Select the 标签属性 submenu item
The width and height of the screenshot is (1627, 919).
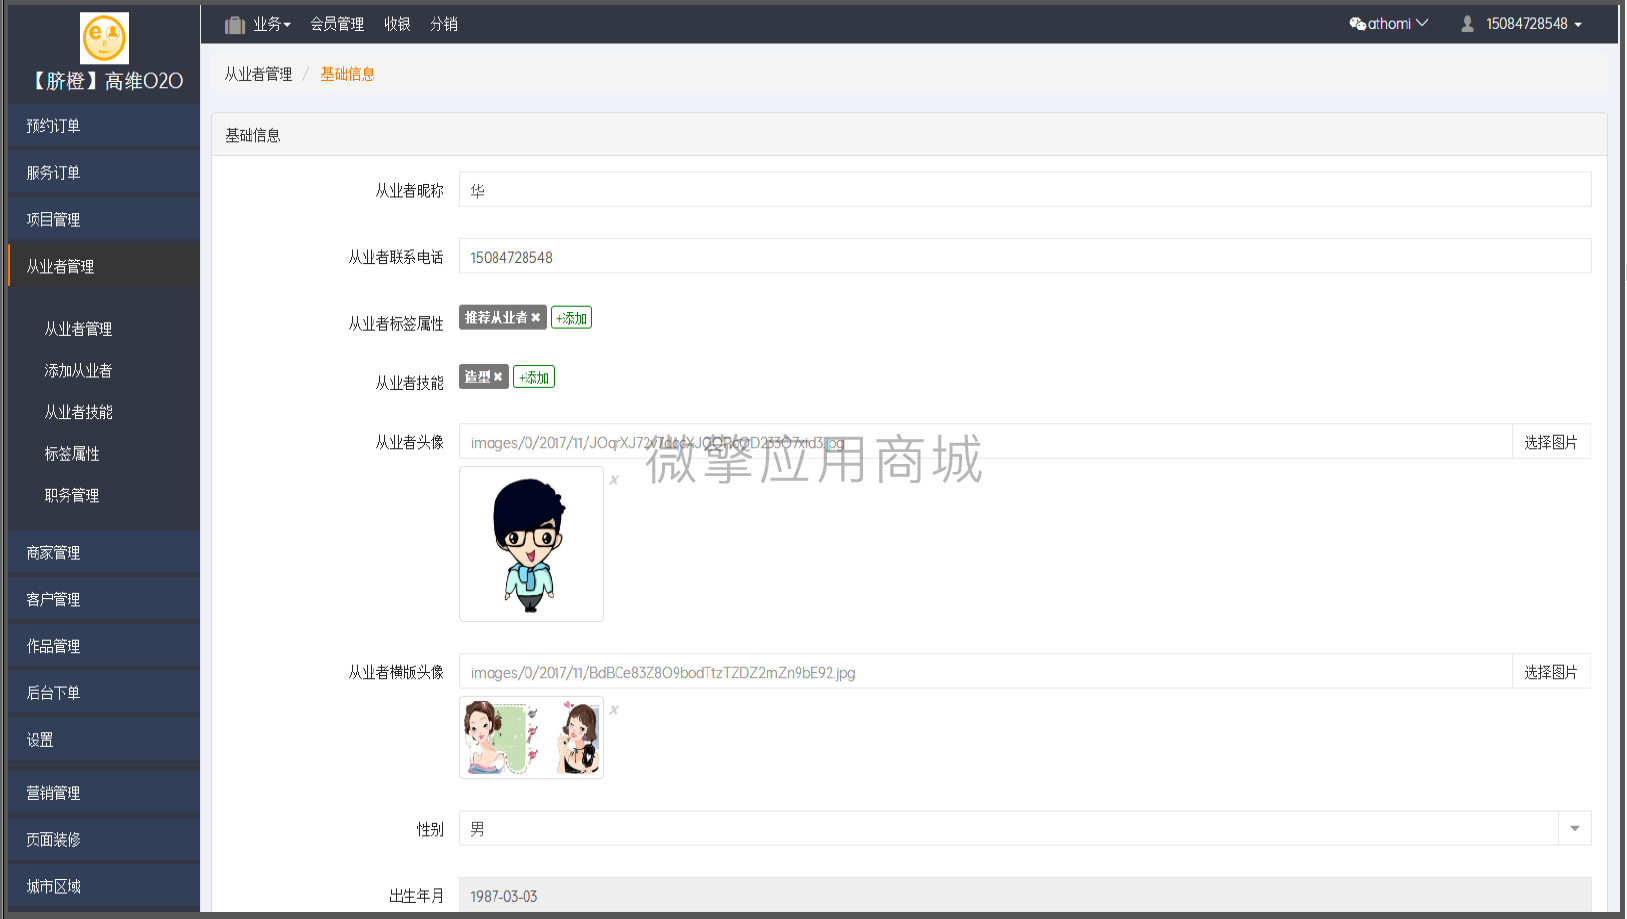click(72, 454)
